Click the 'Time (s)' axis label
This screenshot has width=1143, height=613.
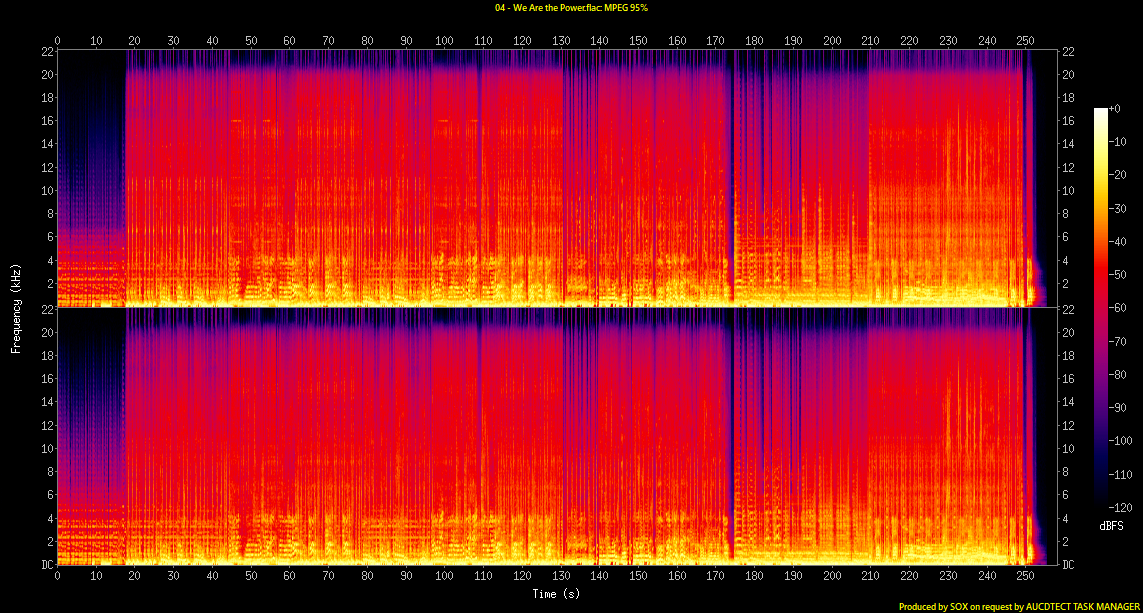[557, 594]
